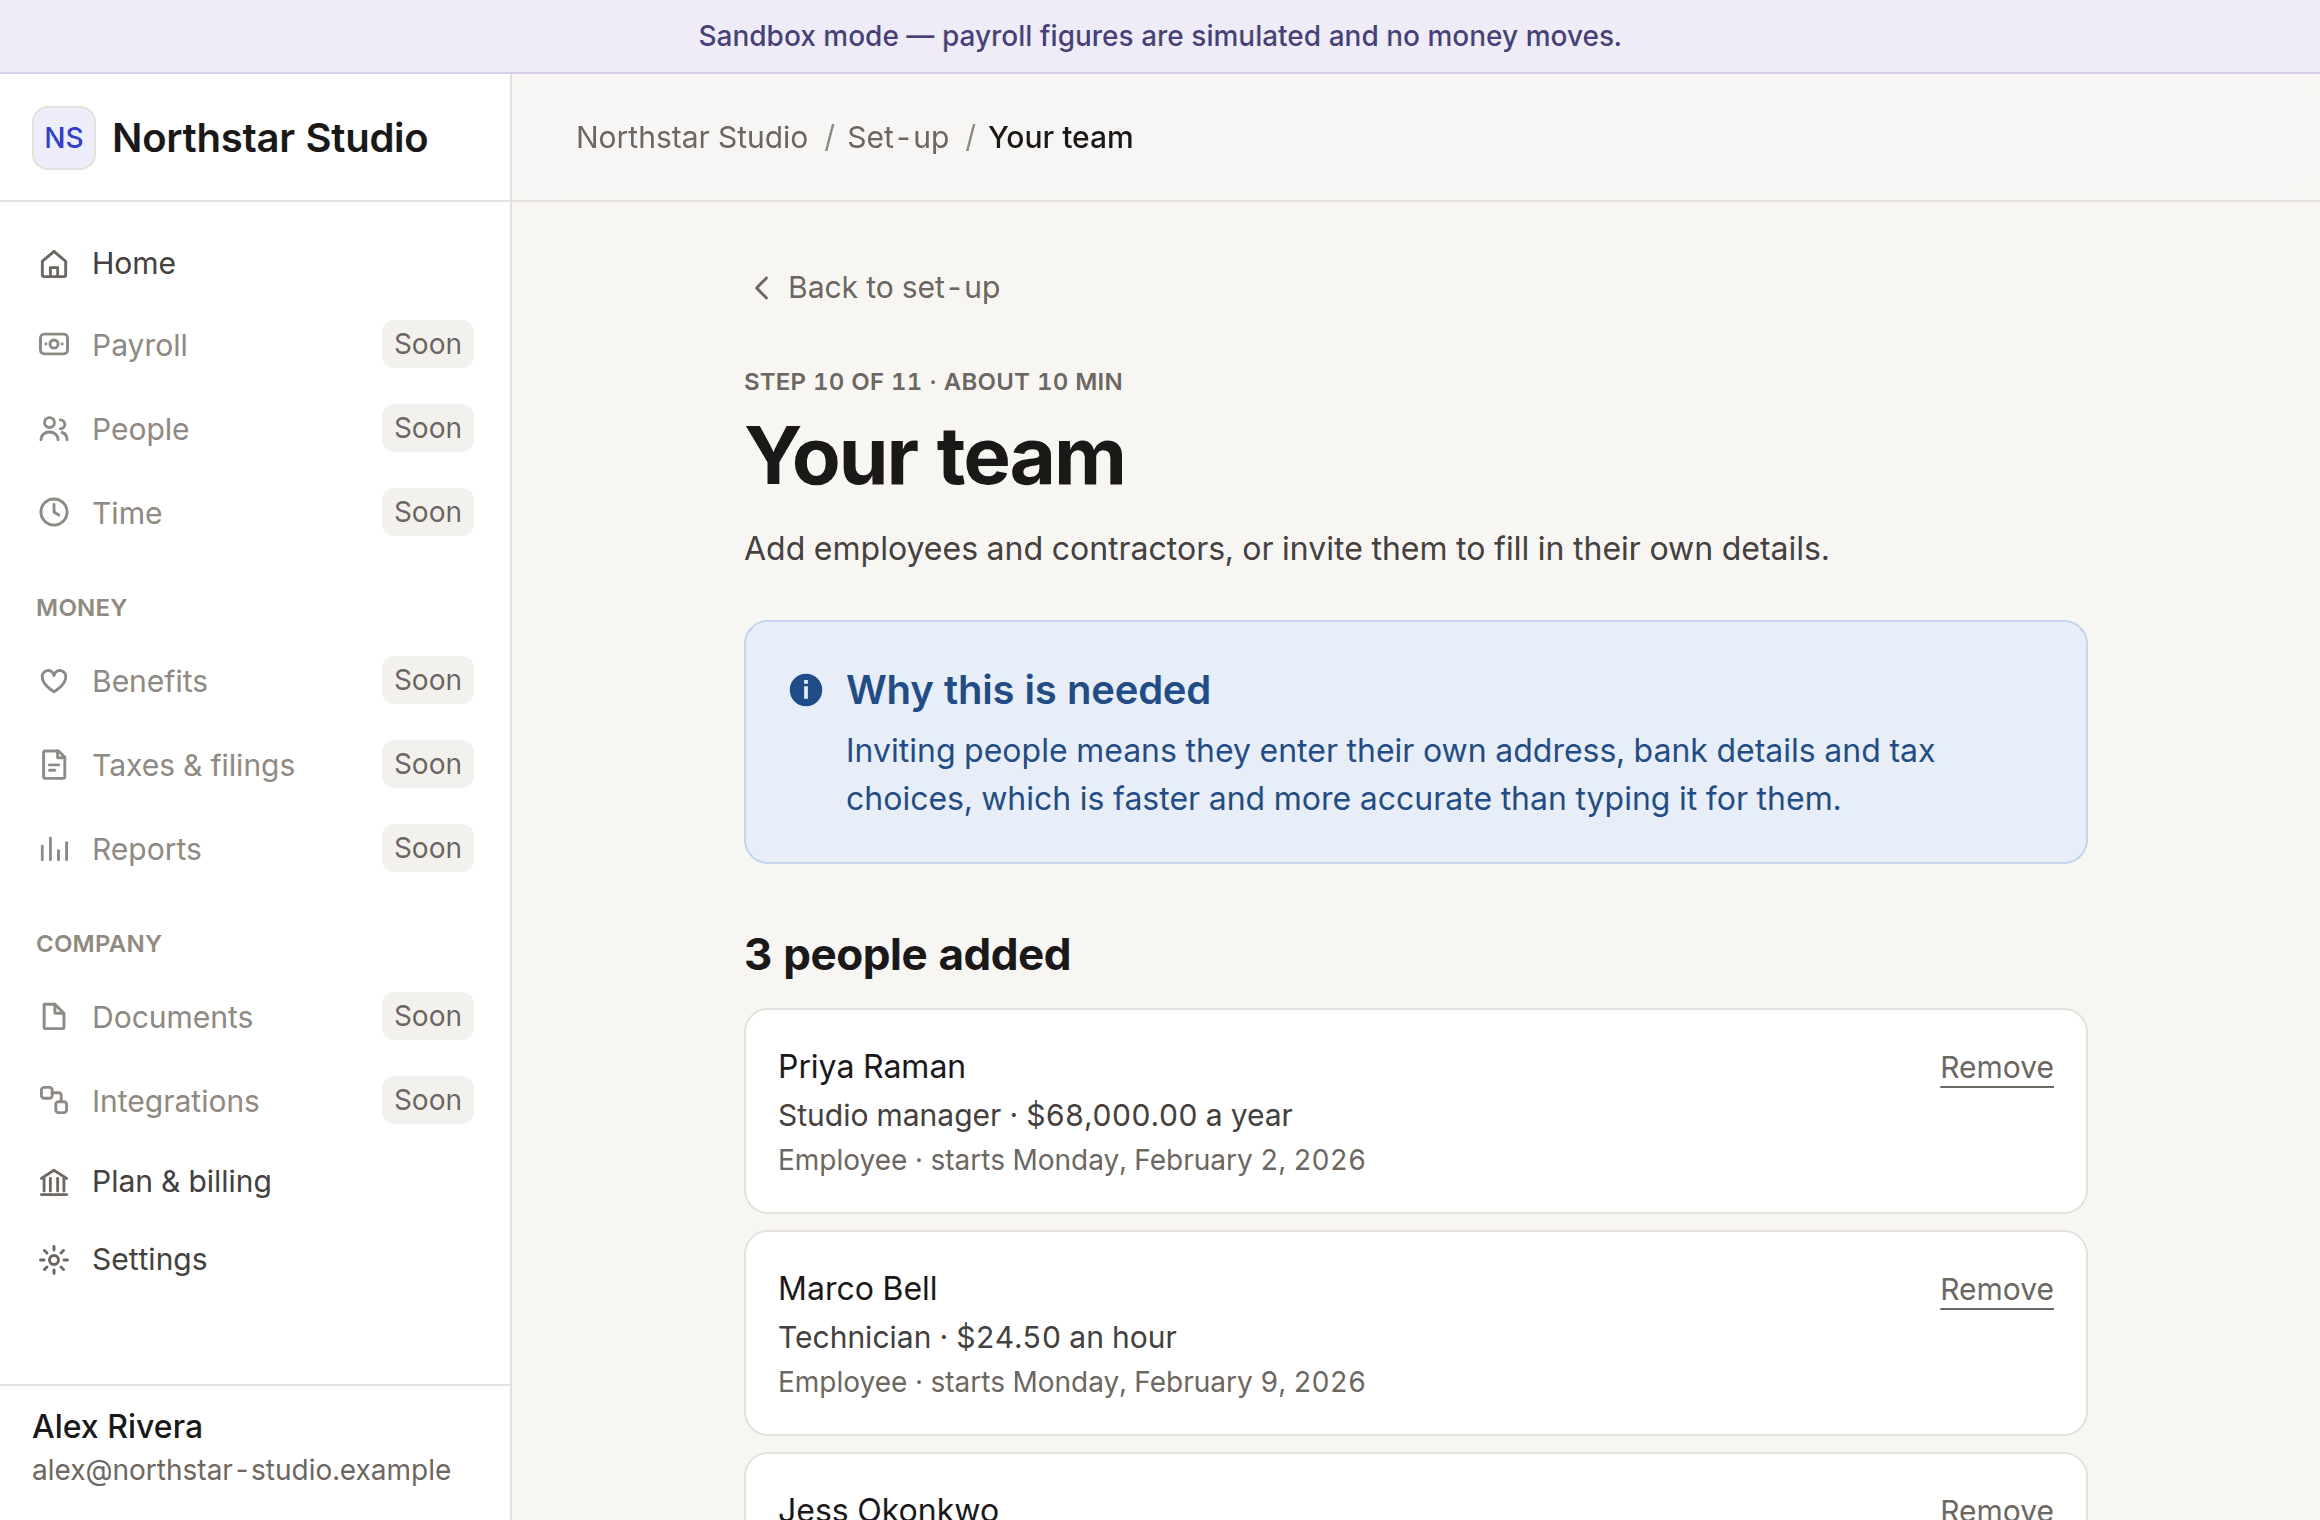Click the back chevron arrow icon
This screenshot has width=2320, height=1520.
point(762,288)
